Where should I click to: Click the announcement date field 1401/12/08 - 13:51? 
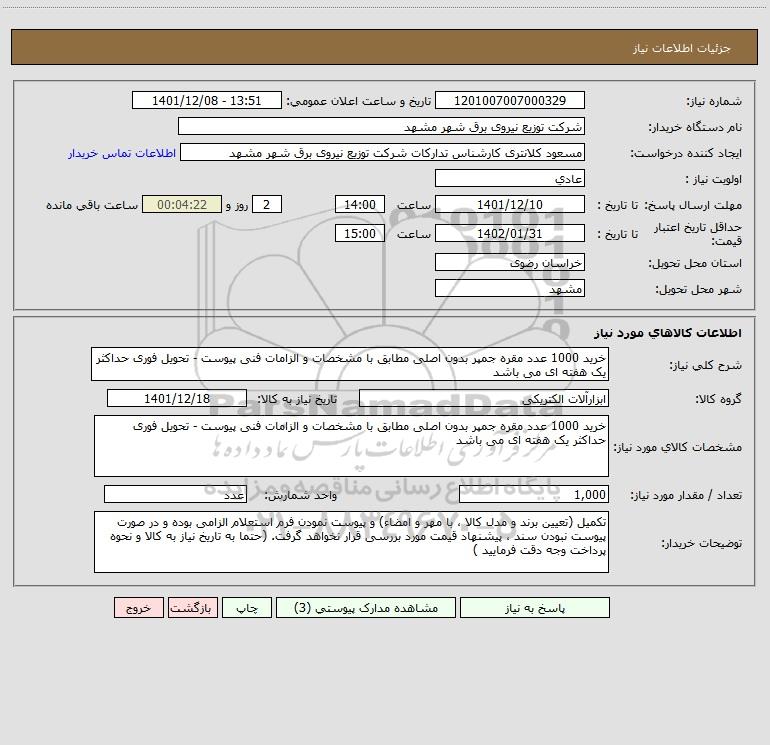[207, 101]
